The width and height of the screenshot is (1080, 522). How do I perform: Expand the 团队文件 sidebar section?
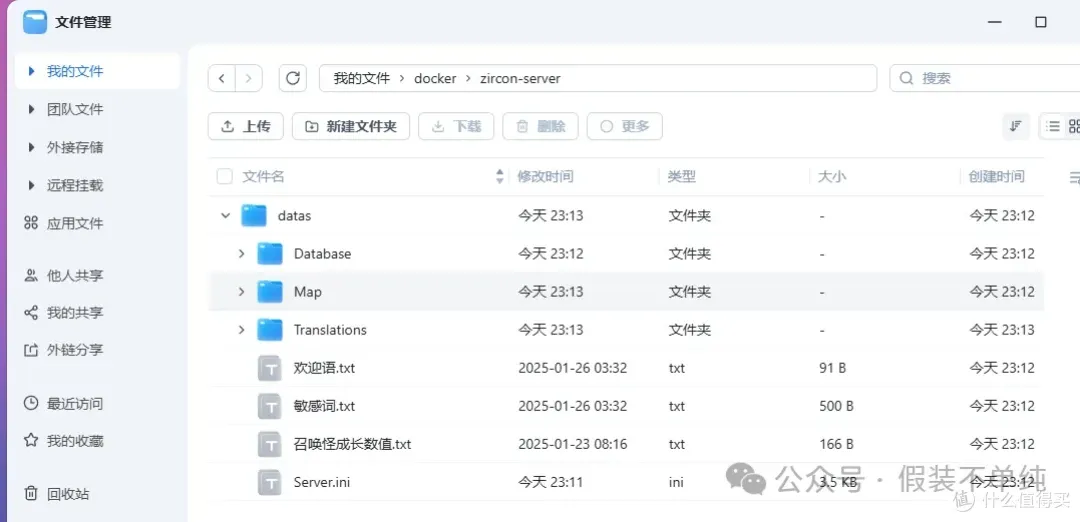[x=32, y=110]
